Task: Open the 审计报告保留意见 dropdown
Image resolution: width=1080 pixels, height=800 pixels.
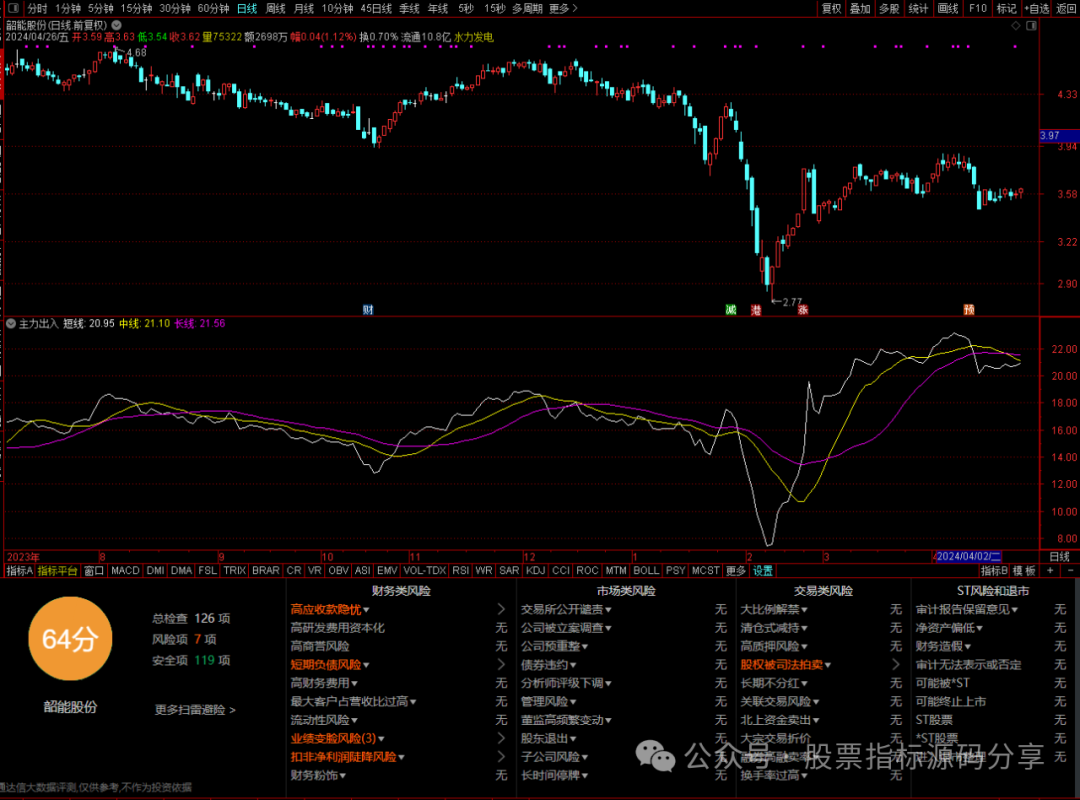Action: click(x=966, y=609)
